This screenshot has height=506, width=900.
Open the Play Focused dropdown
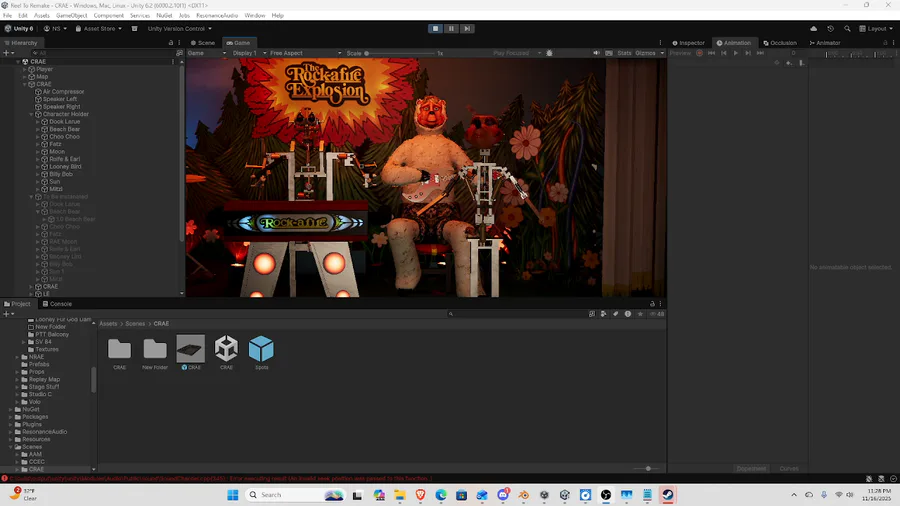(x=517, y=53)
